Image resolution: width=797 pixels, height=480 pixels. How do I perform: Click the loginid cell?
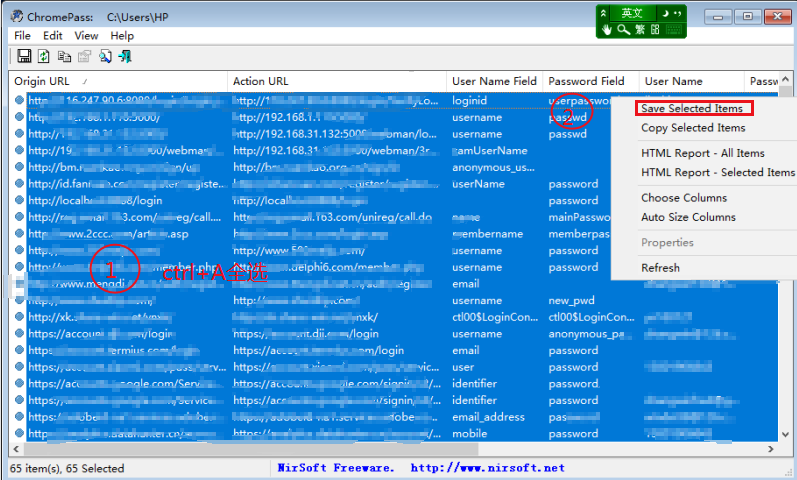(x=469, y=101)
